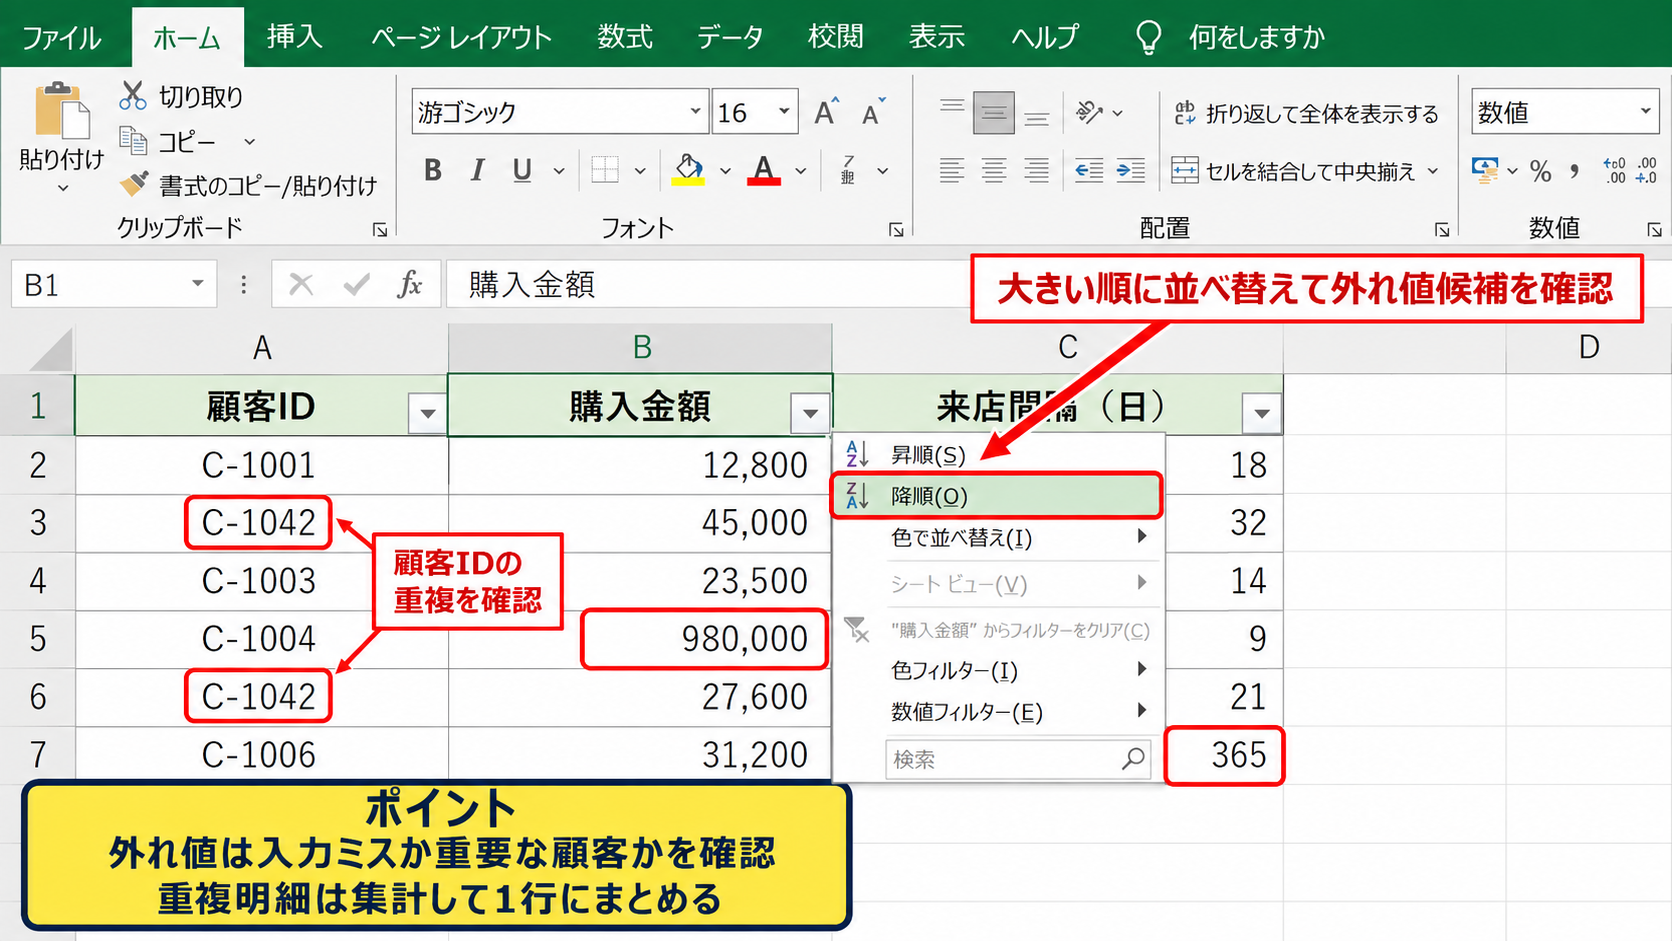Select column D header
This screenshot has width=1672, height=941.
tap(1589, 348)
